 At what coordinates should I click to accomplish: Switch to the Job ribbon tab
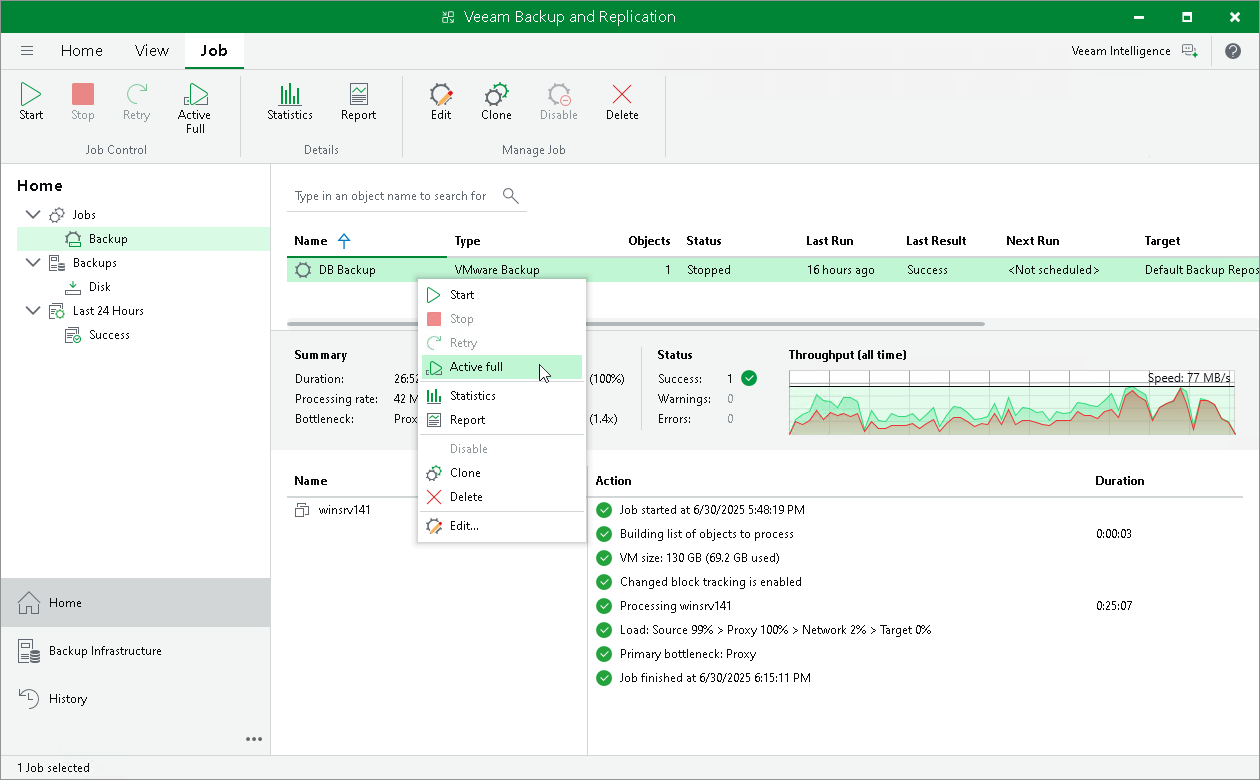(x=214, y=51)
